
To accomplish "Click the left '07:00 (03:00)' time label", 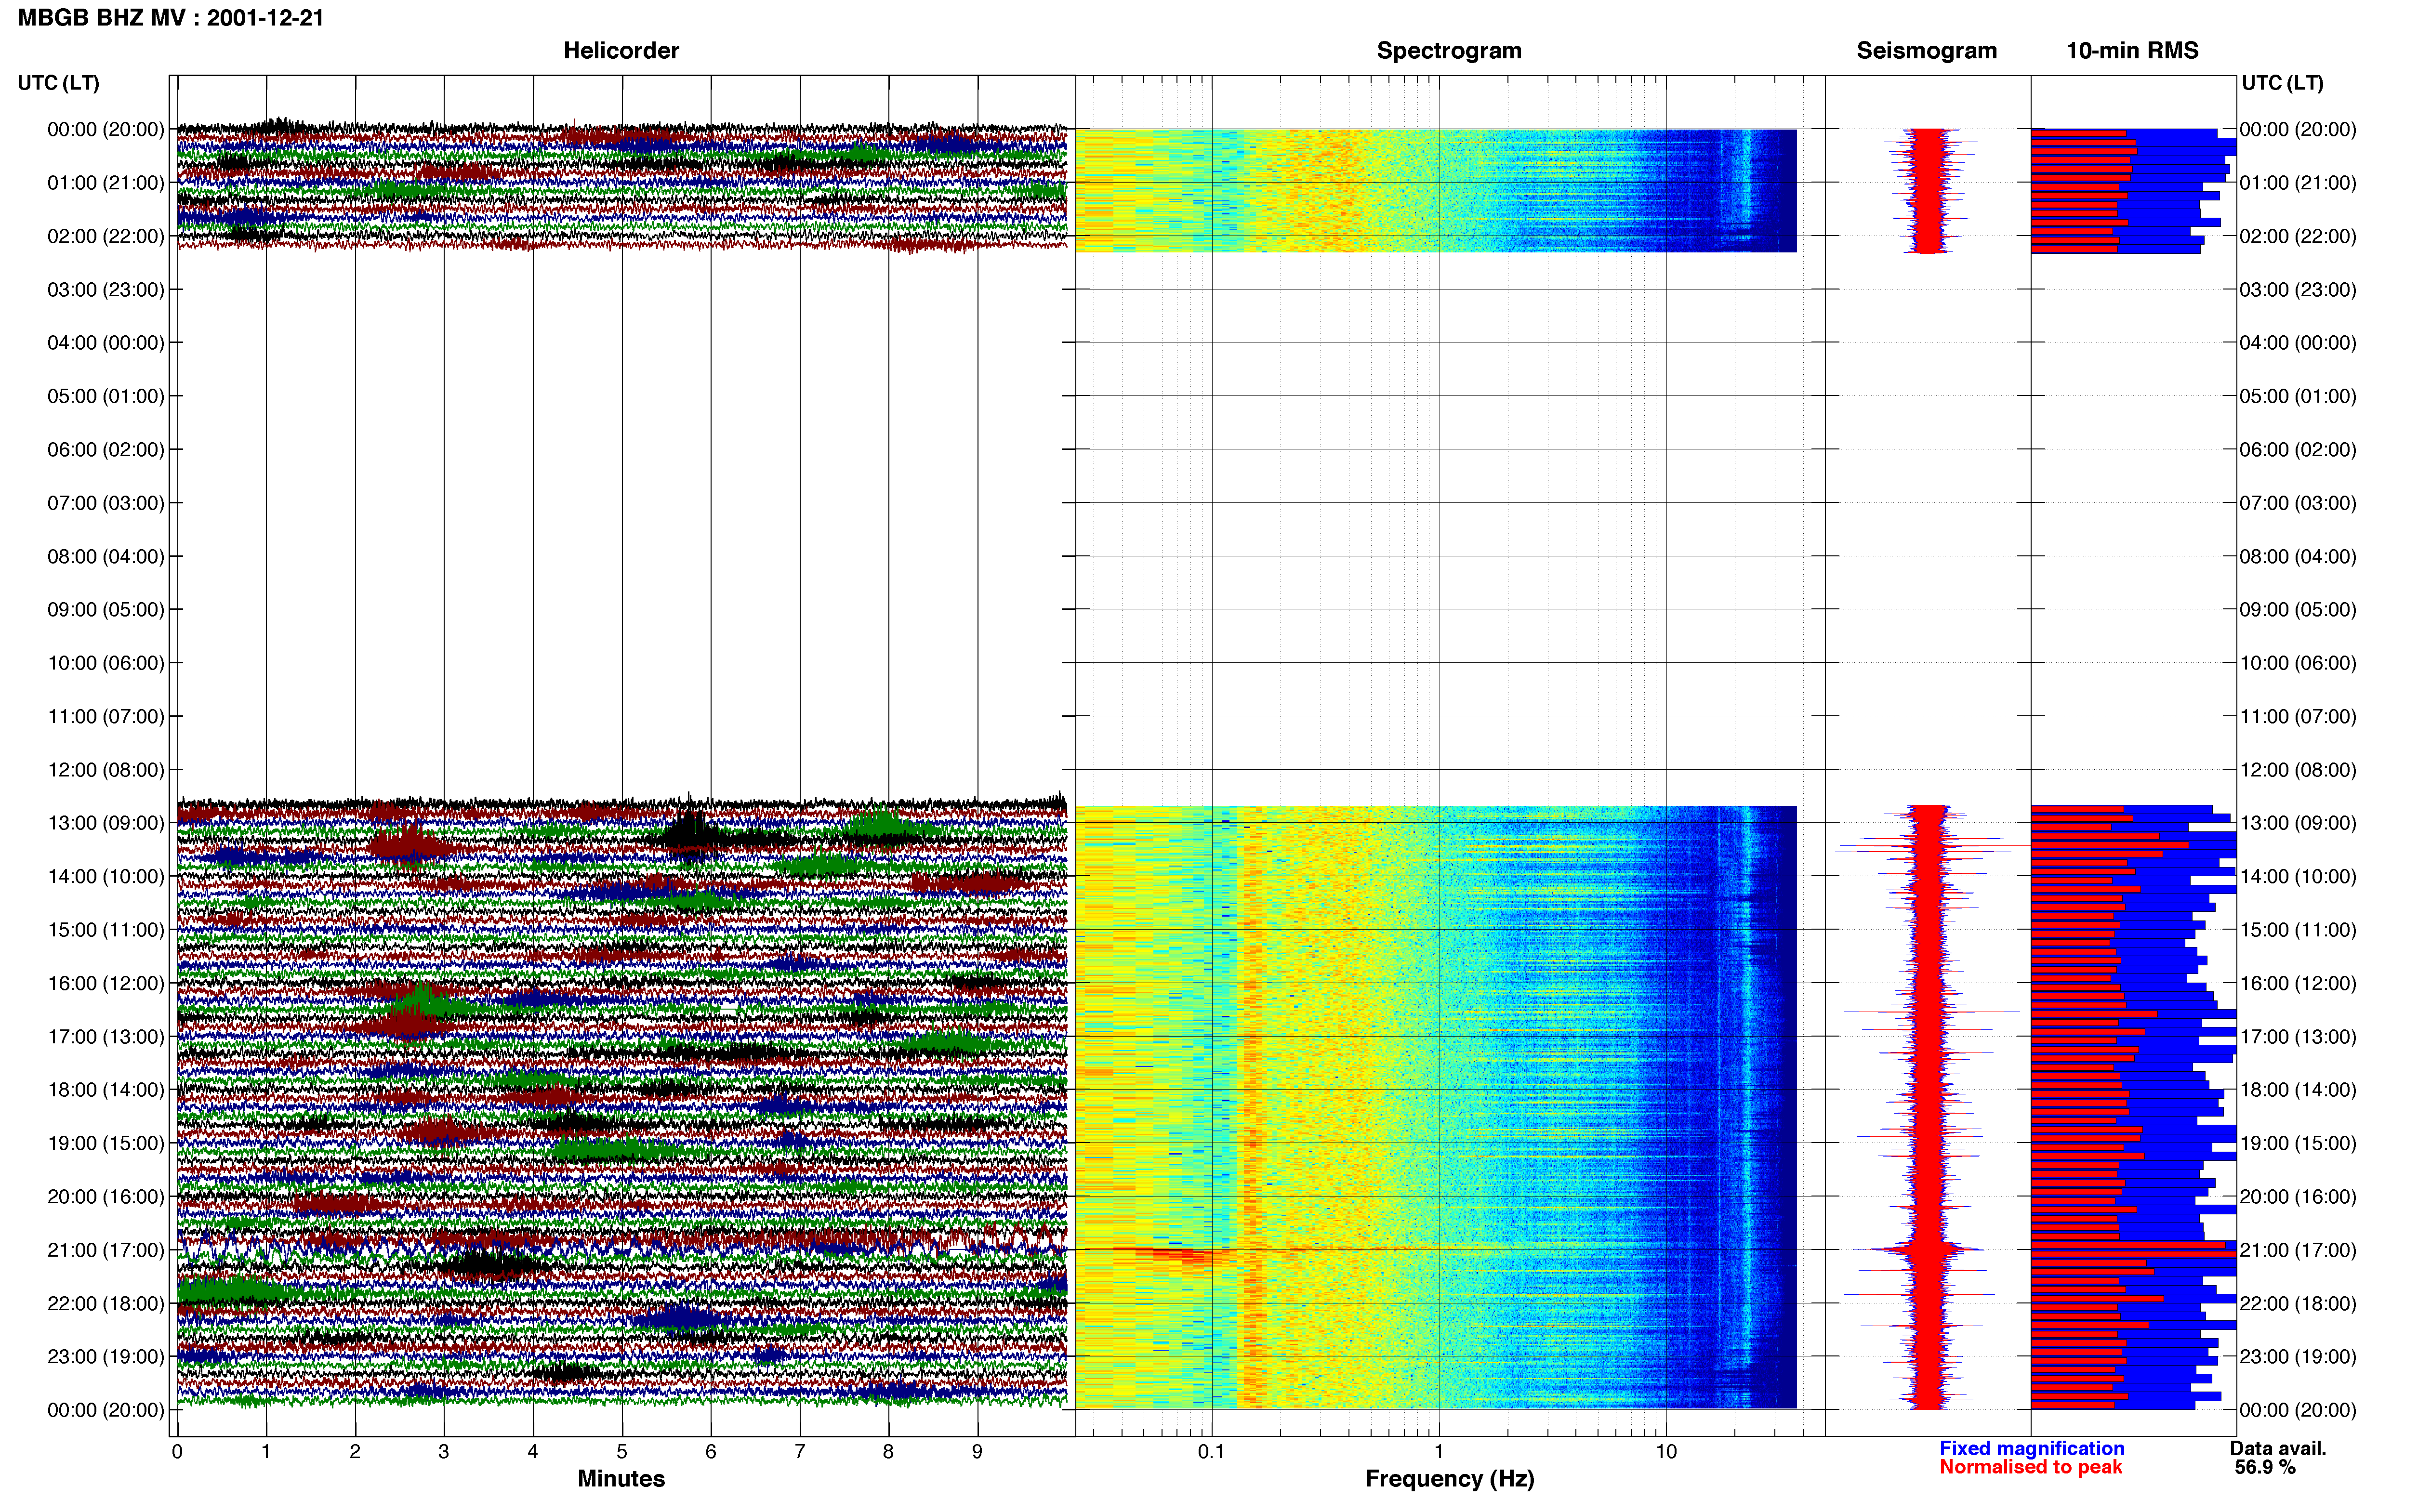I will tap(106, 503).
